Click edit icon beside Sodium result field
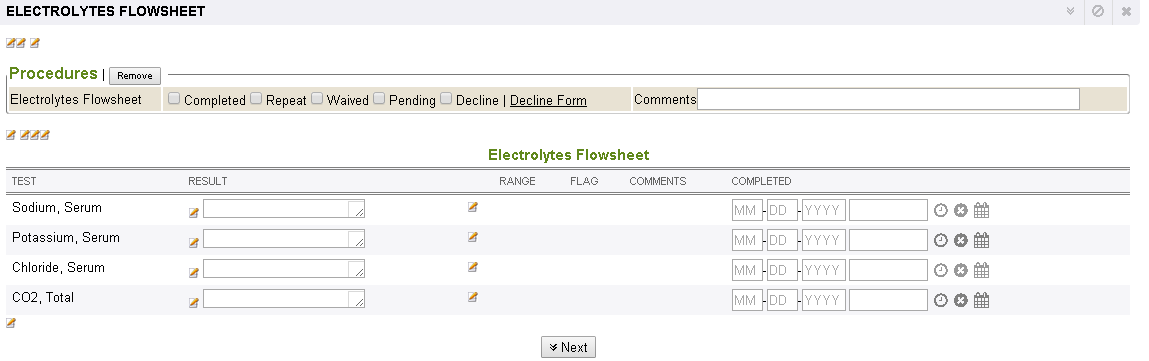Screen dimensions: 1149x361 (x=193, y=212)
